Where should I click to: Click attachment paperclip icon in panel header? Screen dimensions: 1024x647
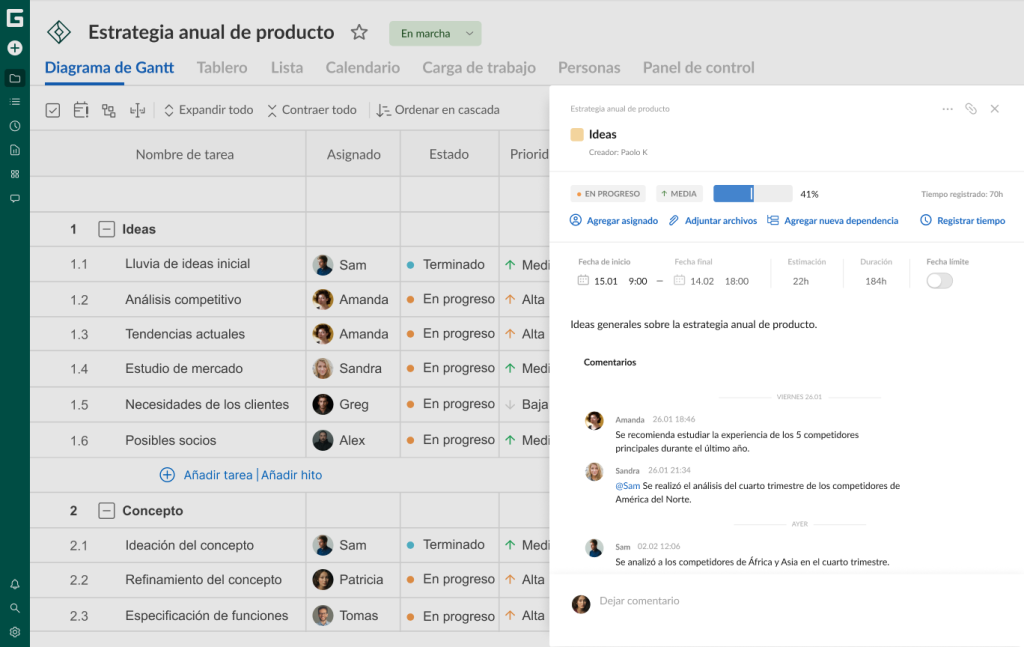(971, 109)
